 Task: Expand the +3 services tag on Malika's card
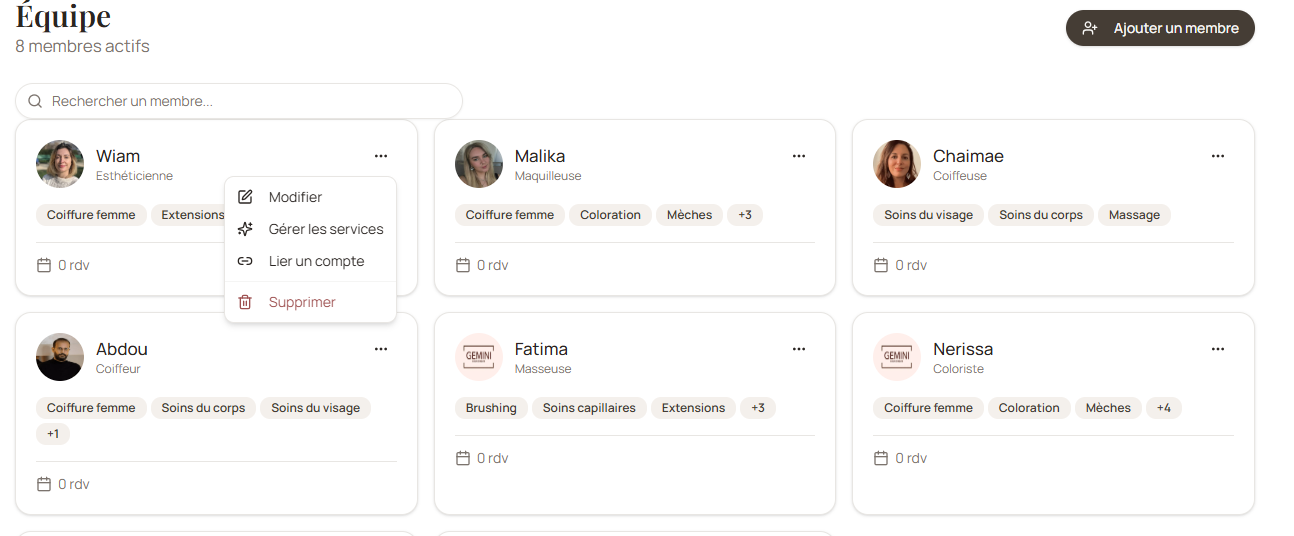point(745,215)
